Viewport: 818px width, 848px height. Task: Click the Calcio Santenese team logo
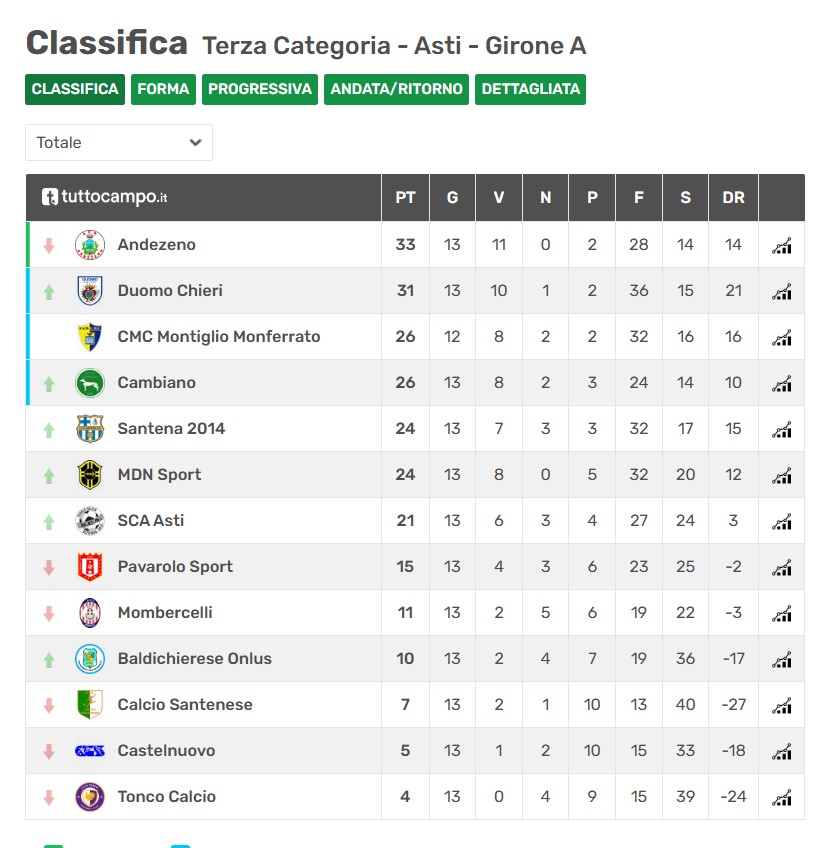click(x=90, y=705)
